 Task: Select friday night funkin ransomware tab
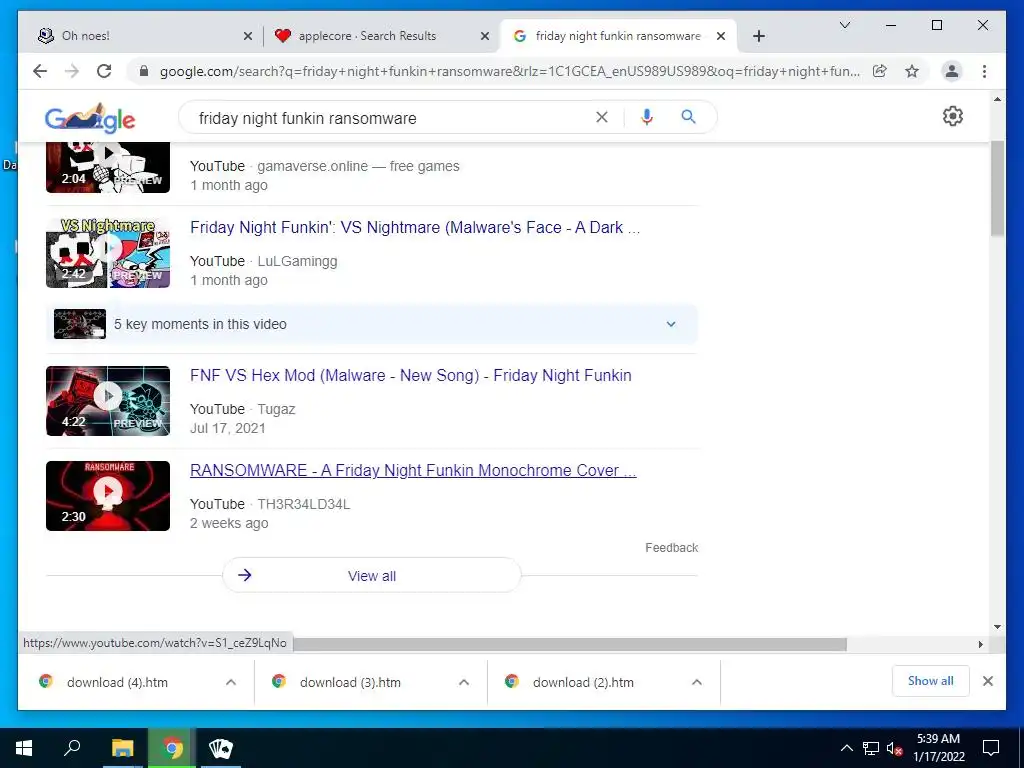(618, 36)
